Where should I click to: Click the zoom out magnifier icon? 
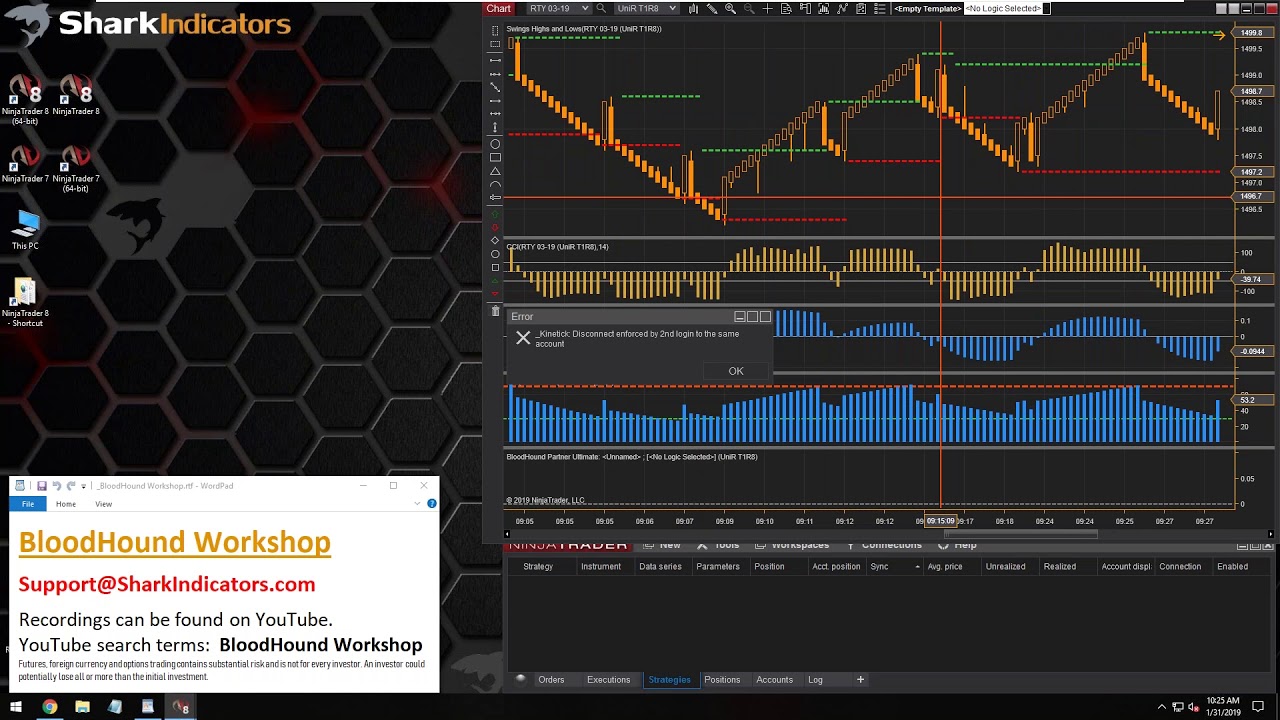coord(749,8)
